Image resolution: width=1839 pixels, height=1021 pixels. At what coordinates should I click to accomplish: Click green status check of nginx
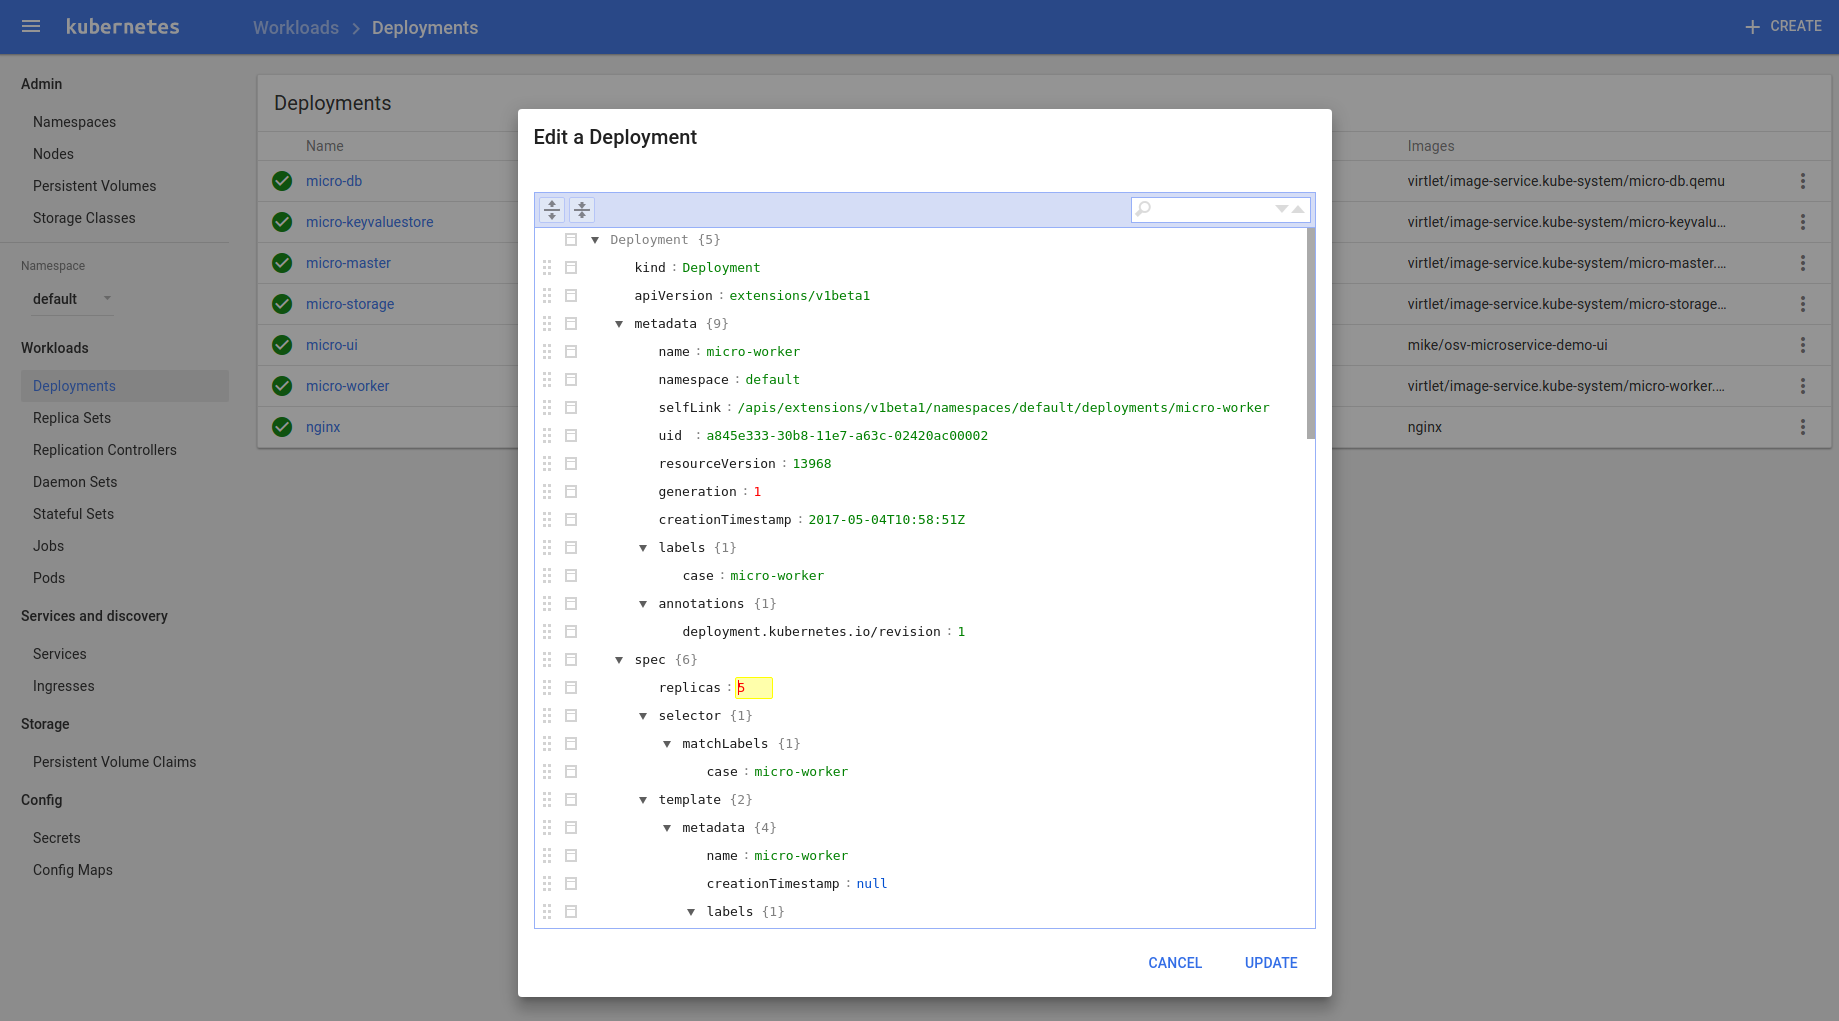pos(282,427)
